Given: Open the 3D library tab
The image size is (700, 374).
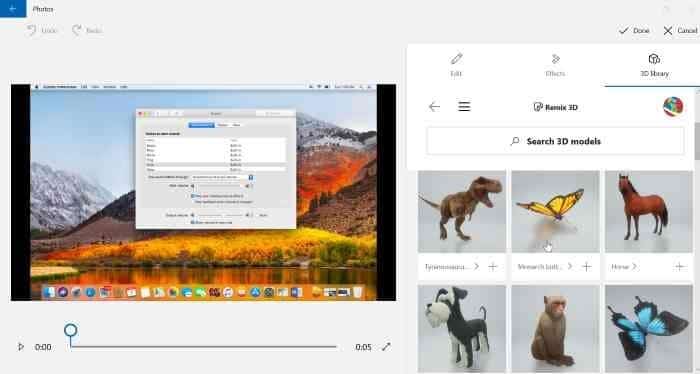Looking at the screenshot, I should pos(654,65).
